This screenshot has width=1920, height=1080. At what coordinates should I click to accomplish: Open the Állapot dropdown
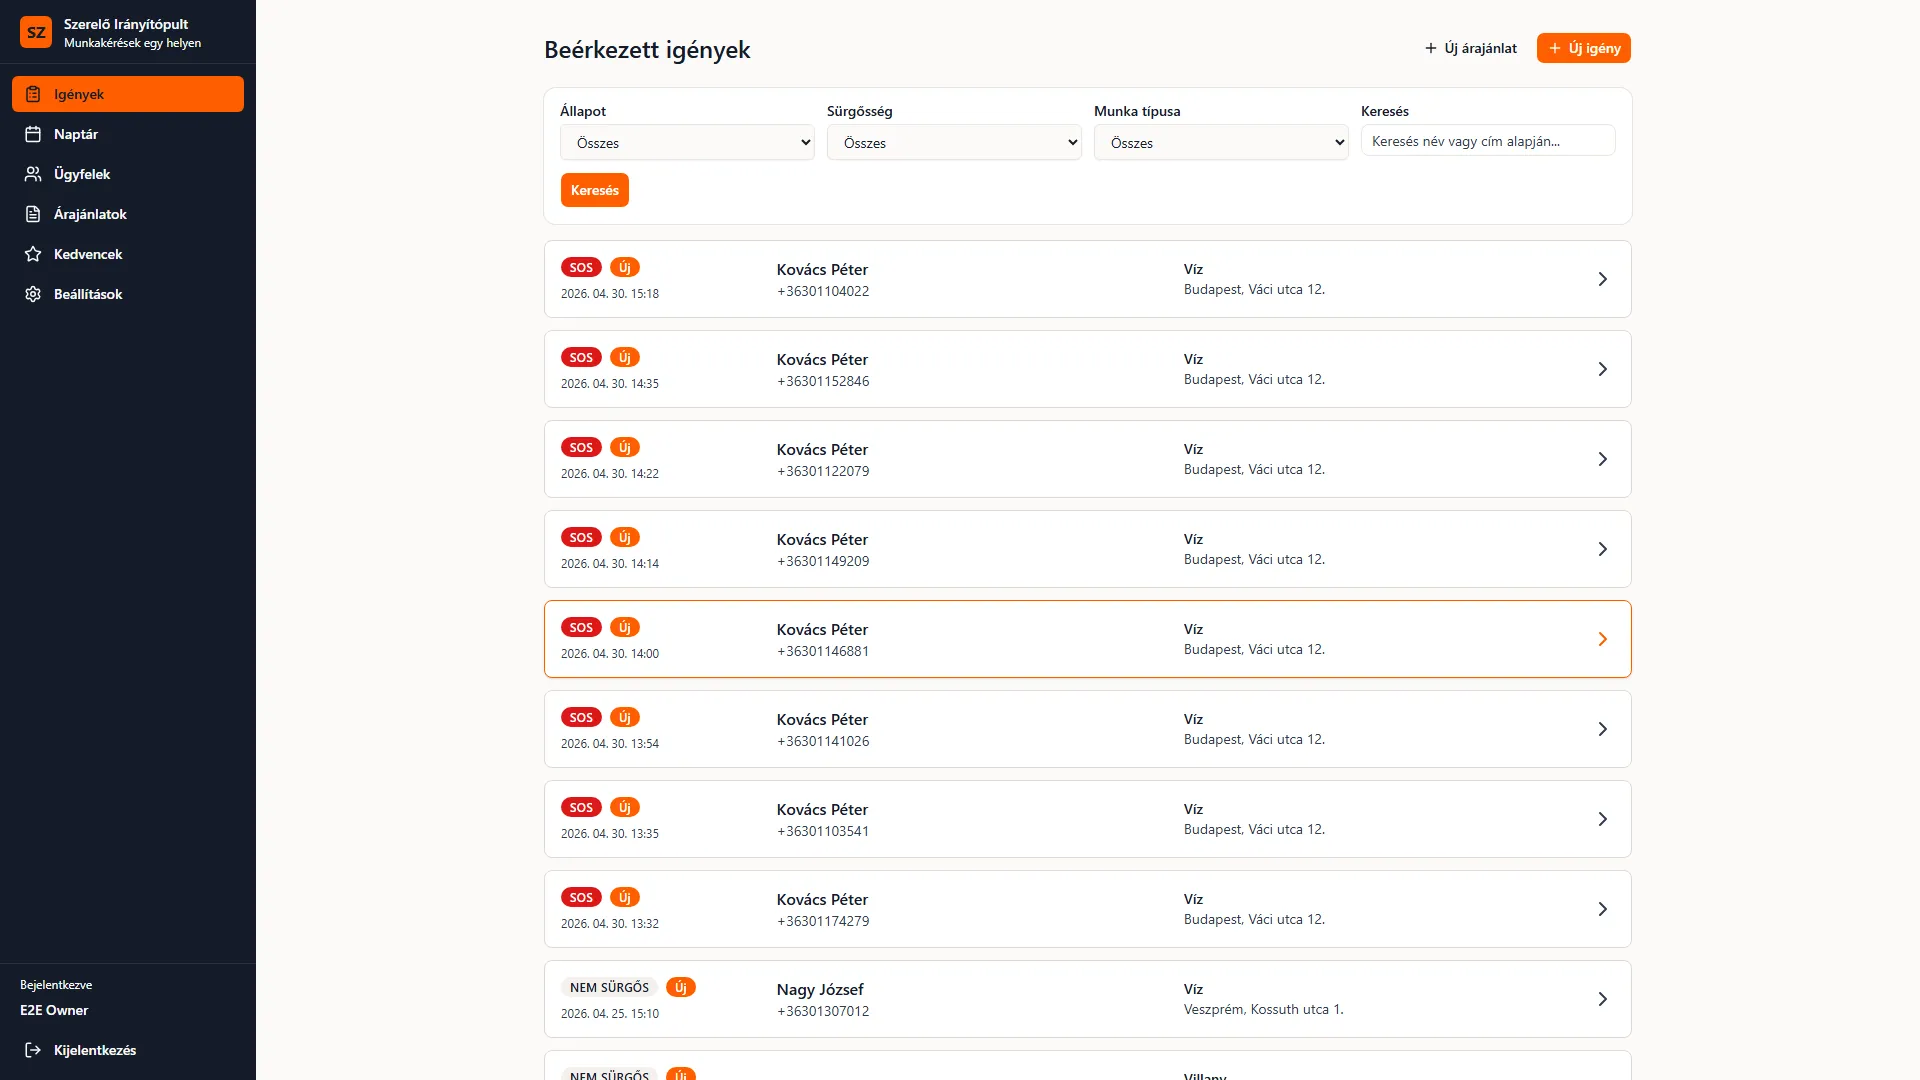click(687, 143)
